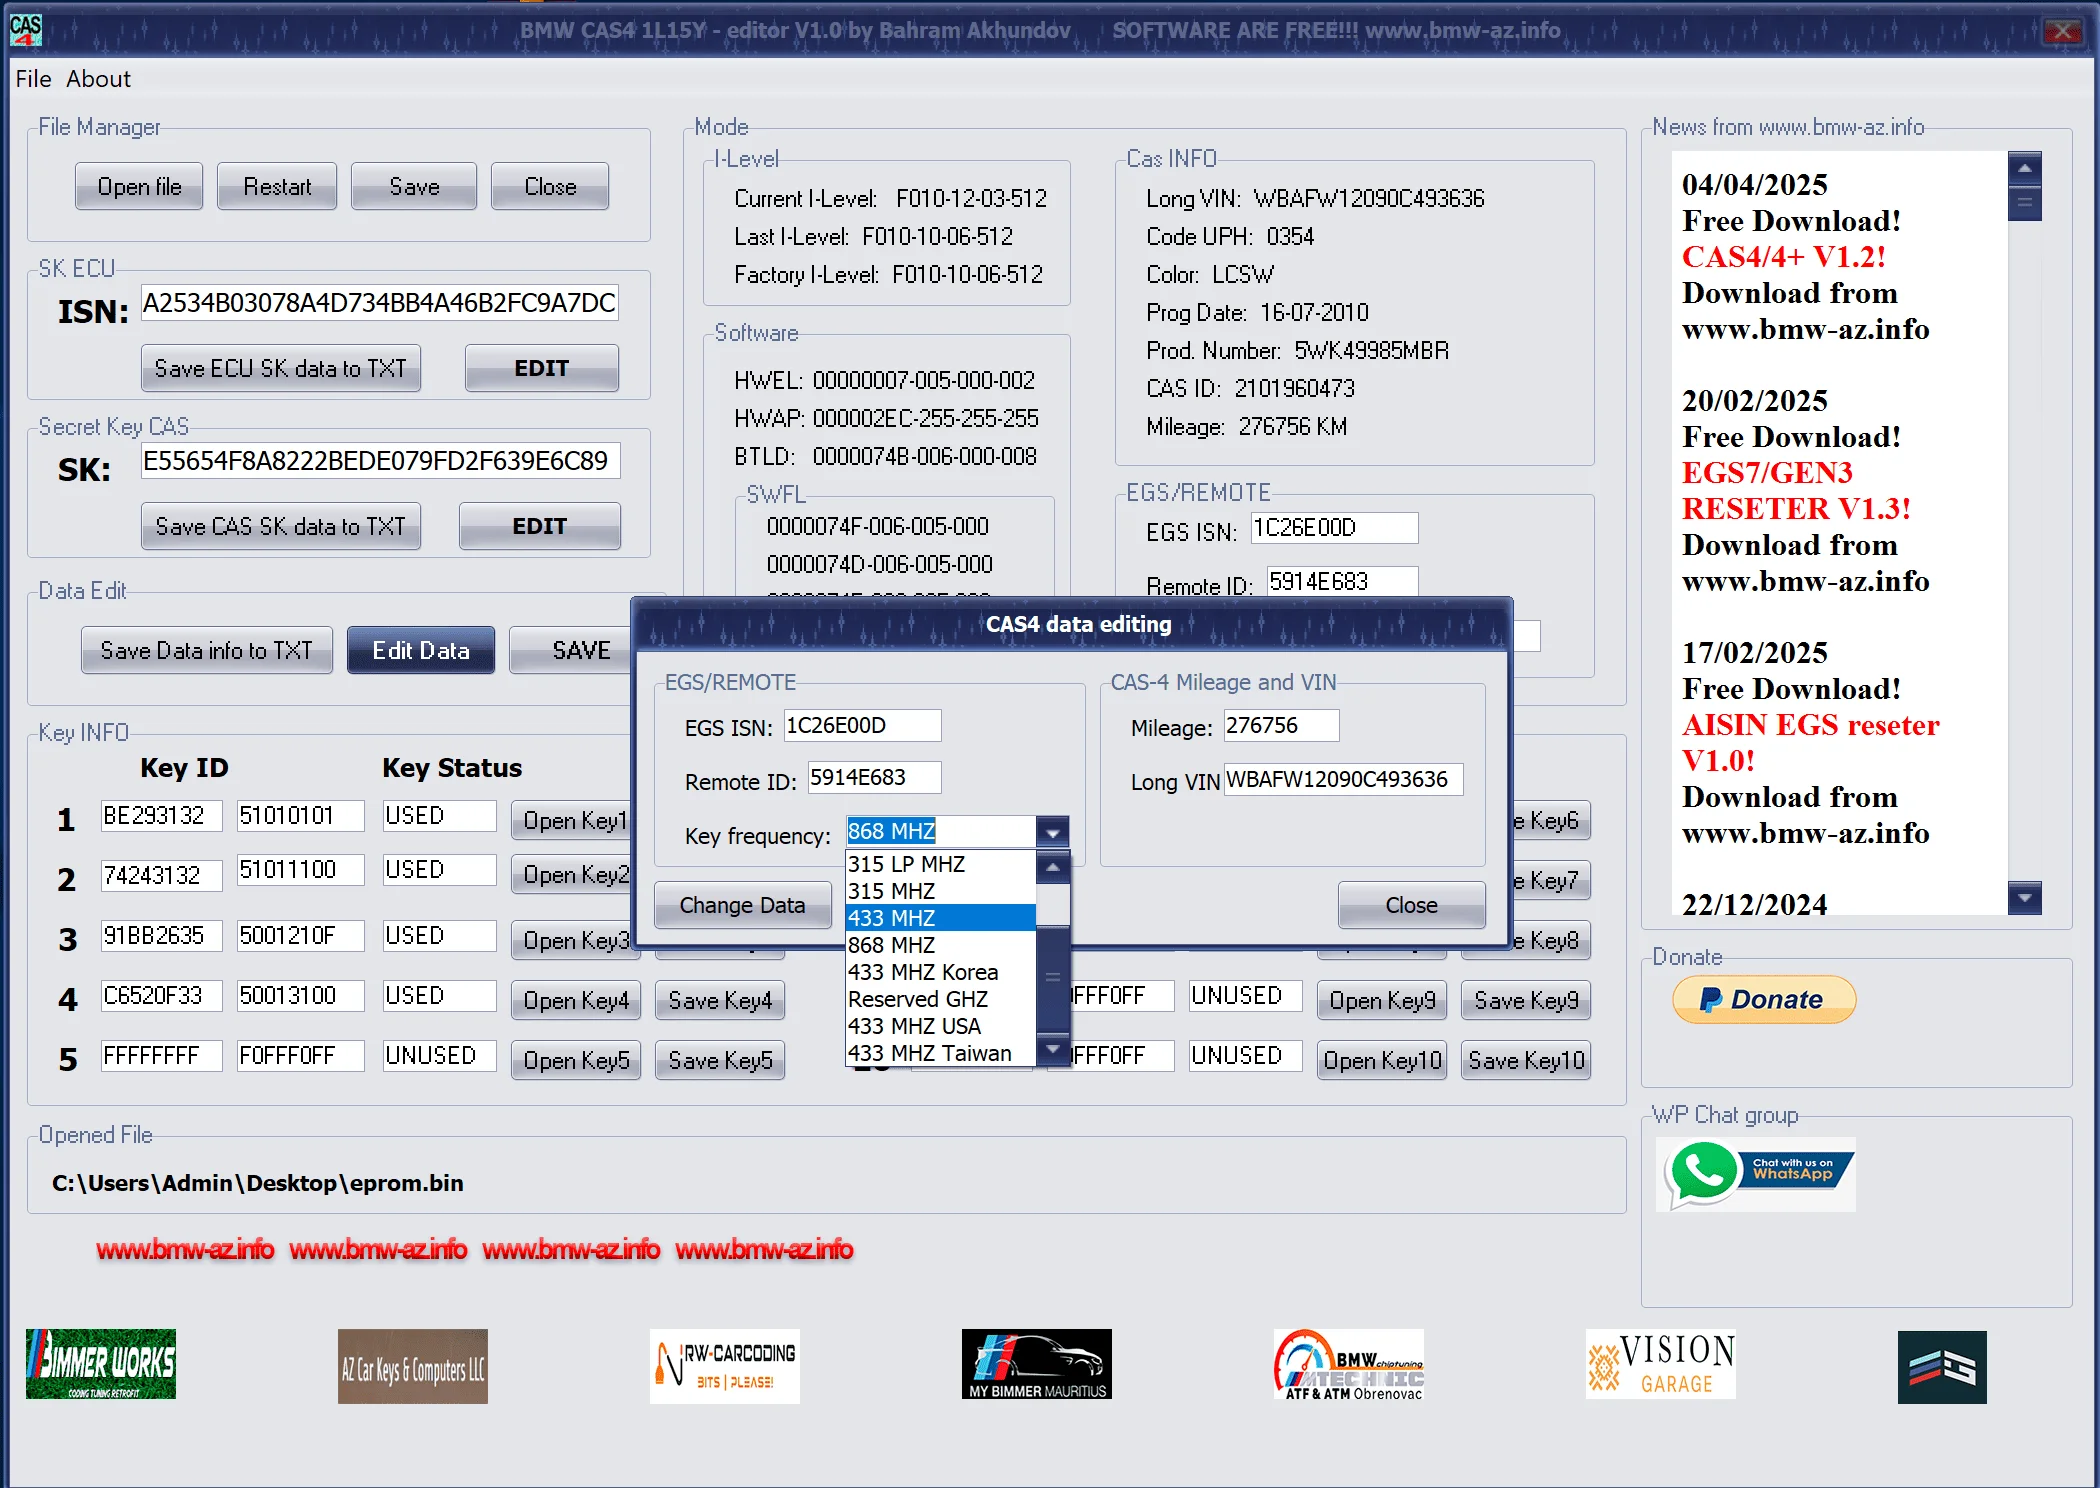Click Open Key9 button

pos(1382,1001)
